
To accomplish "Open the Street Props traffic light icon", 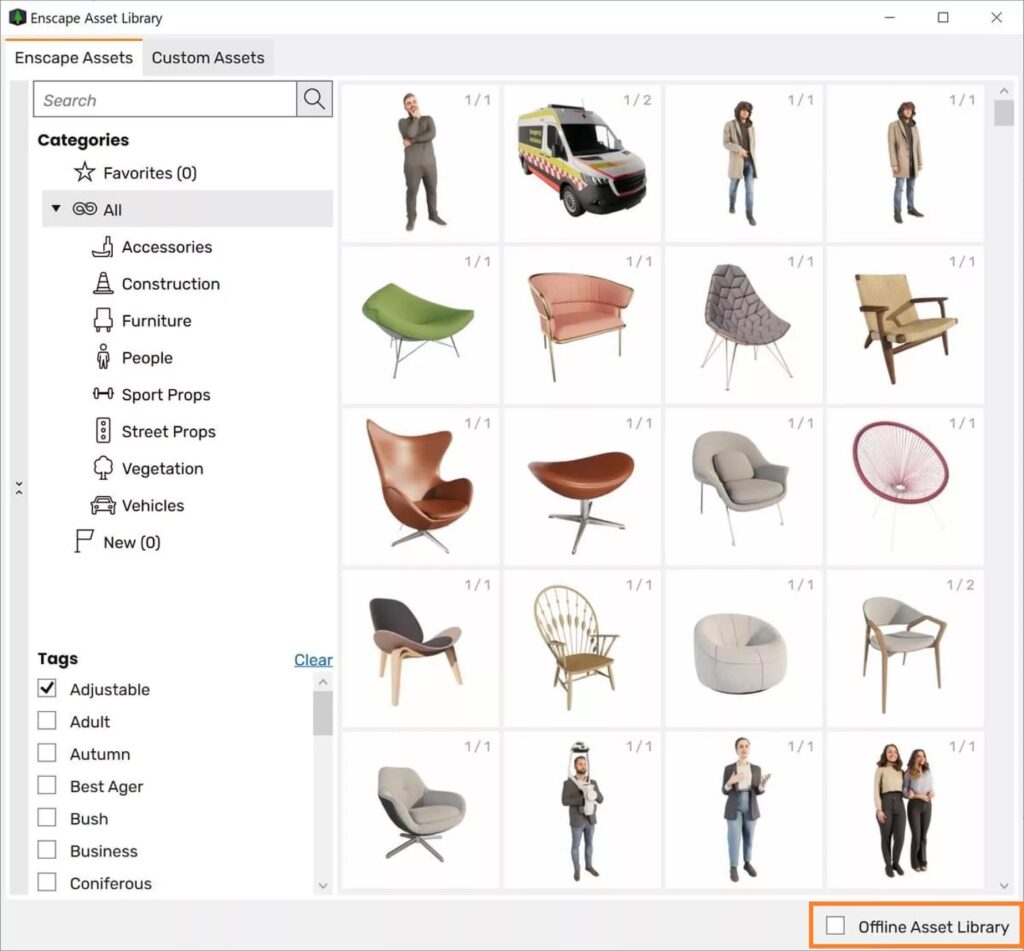I will point(102,432).
